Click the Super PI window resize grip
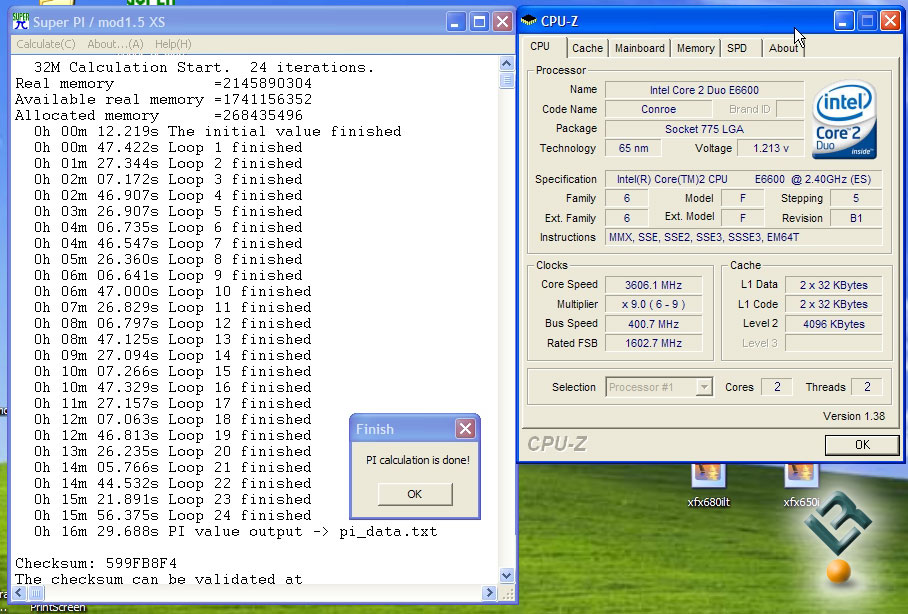908x614 pixels. [x=507, y=593]
